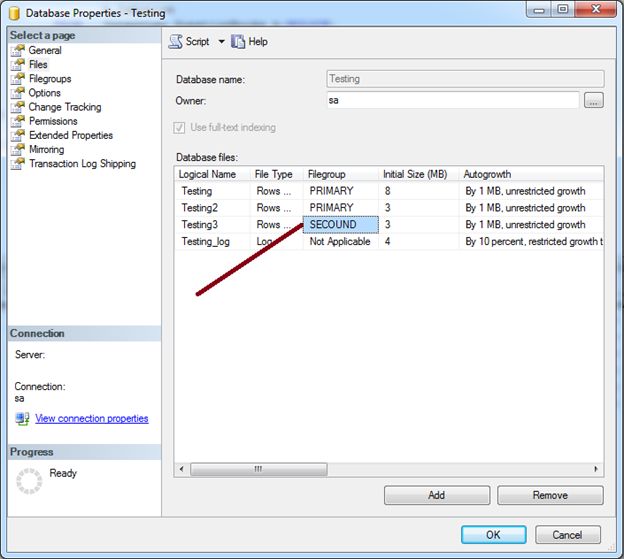Click PRIMARY filegroup of Testing2 row
Image resolution: width=624 pixels, height=559 pixels.
pyautogui.click(x=341, y=208)
